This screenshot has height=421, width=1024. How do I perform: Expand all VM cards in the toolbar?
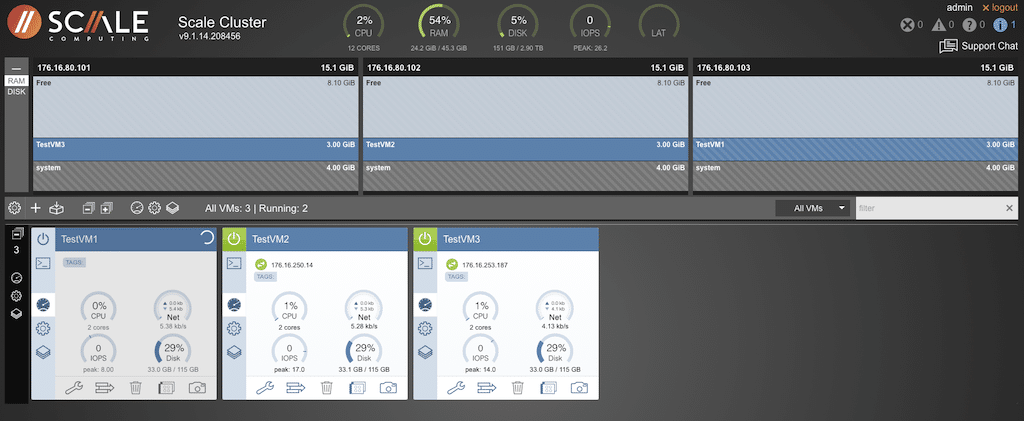tap(106, 208)
